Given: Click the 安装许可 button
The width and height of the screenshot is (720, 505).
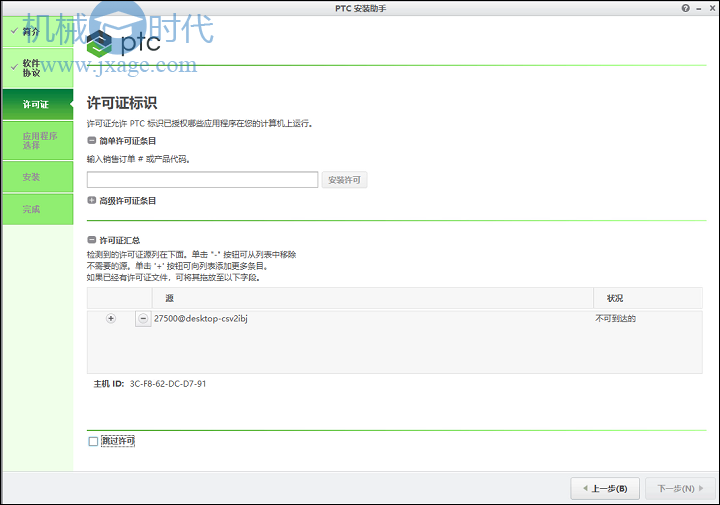Looking at the screenshot, I should click(344, 180).
